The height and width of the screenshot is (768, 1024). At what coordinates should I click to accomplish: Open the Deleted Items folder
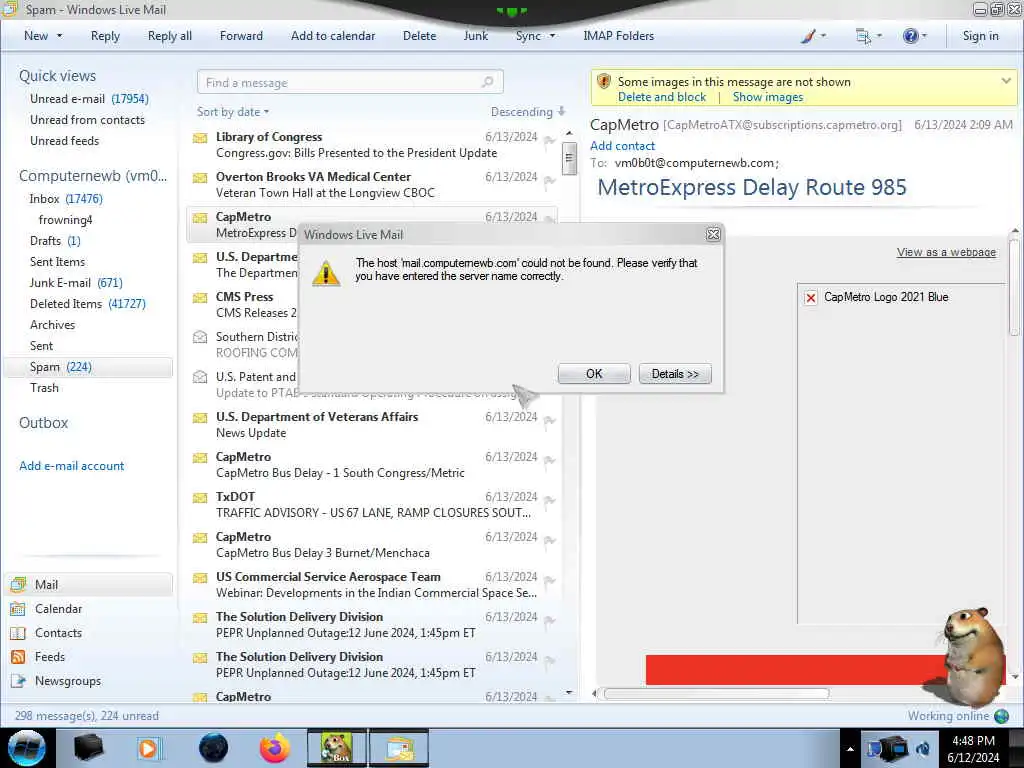[x=88, y=304]
